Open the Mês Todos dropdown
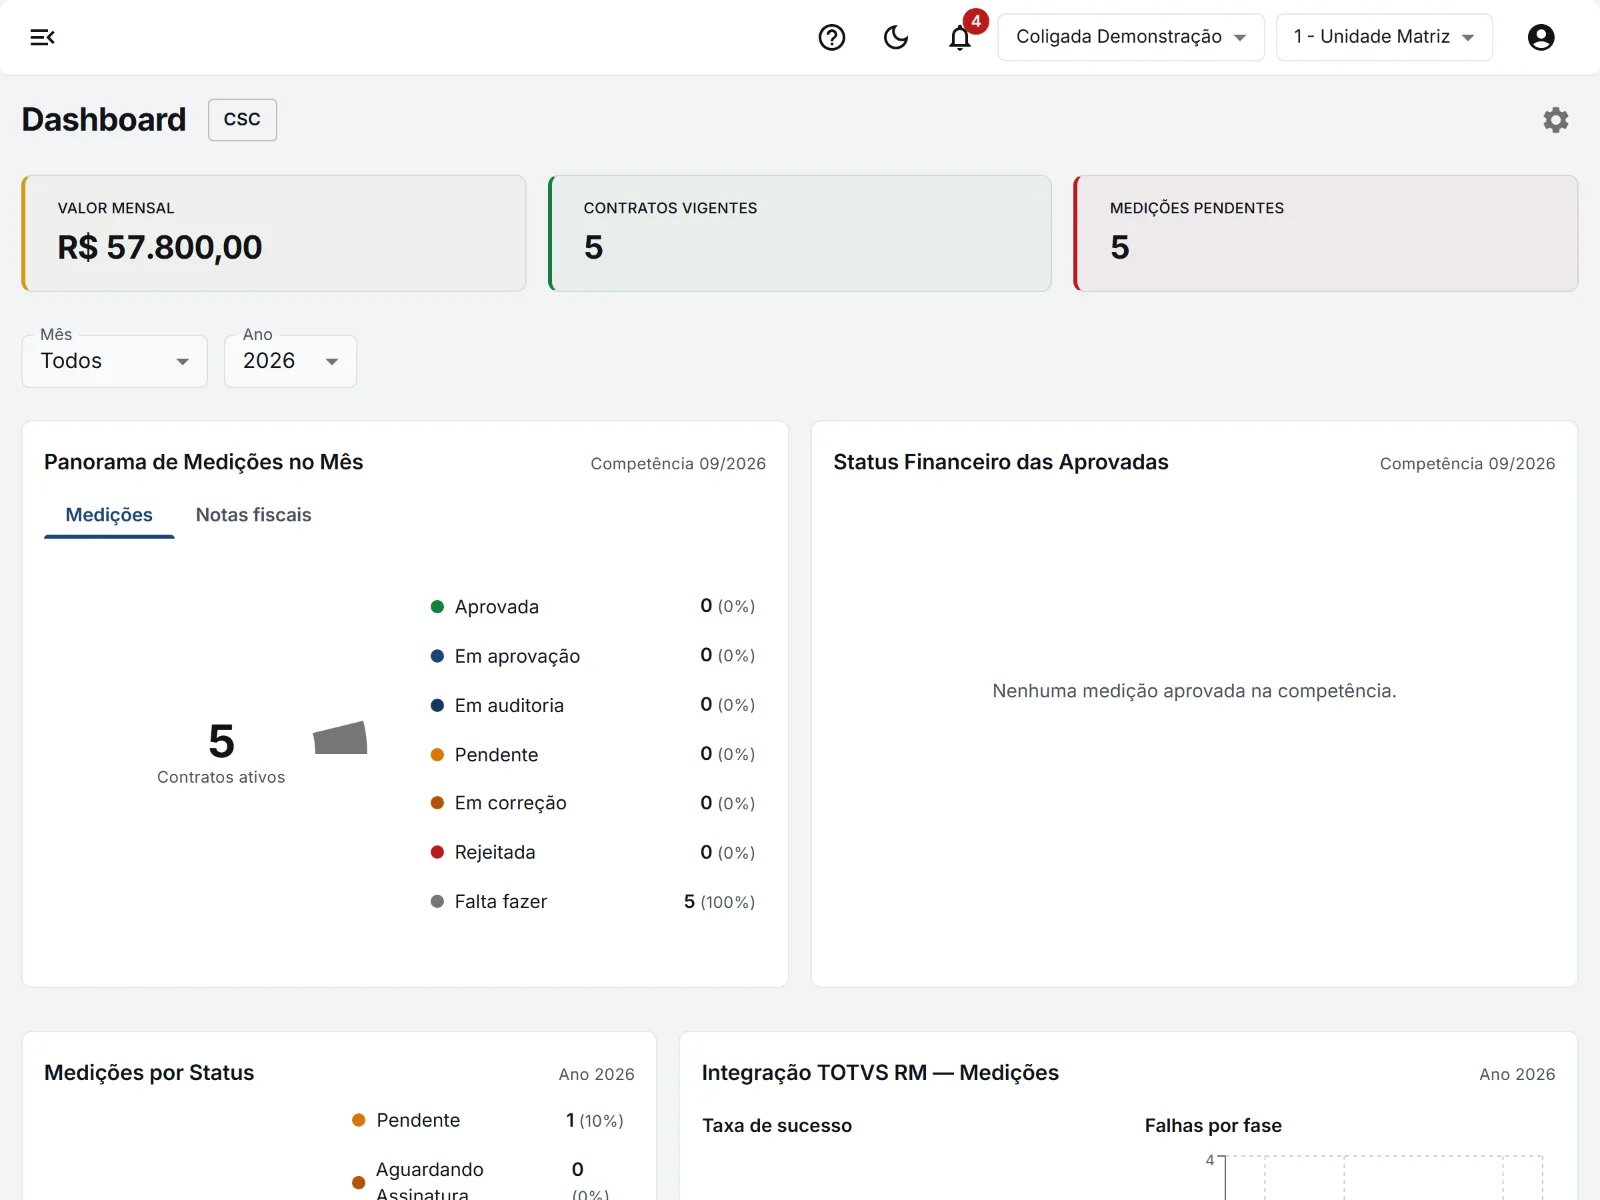This screenshot has width=1600, height=1200. [x=115, y=361]
